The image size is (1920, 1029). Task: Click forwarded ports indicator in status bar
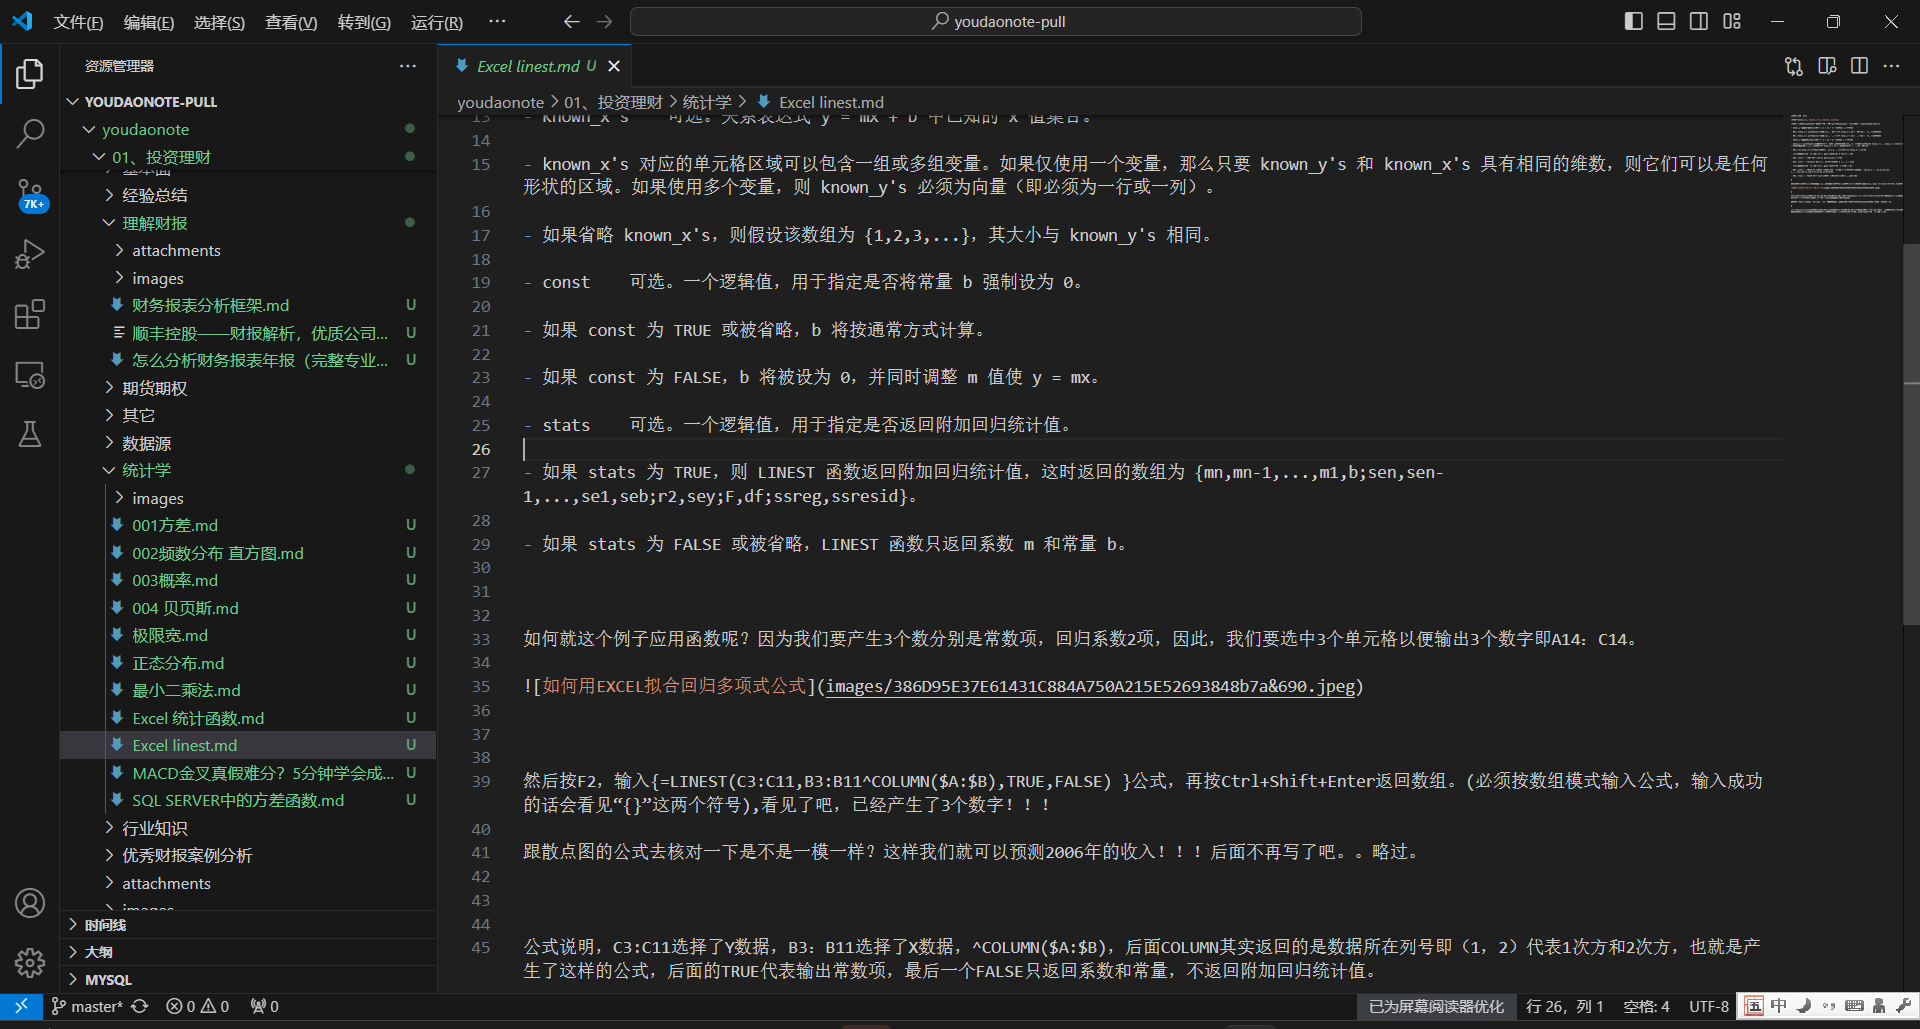coord(265,1006)
